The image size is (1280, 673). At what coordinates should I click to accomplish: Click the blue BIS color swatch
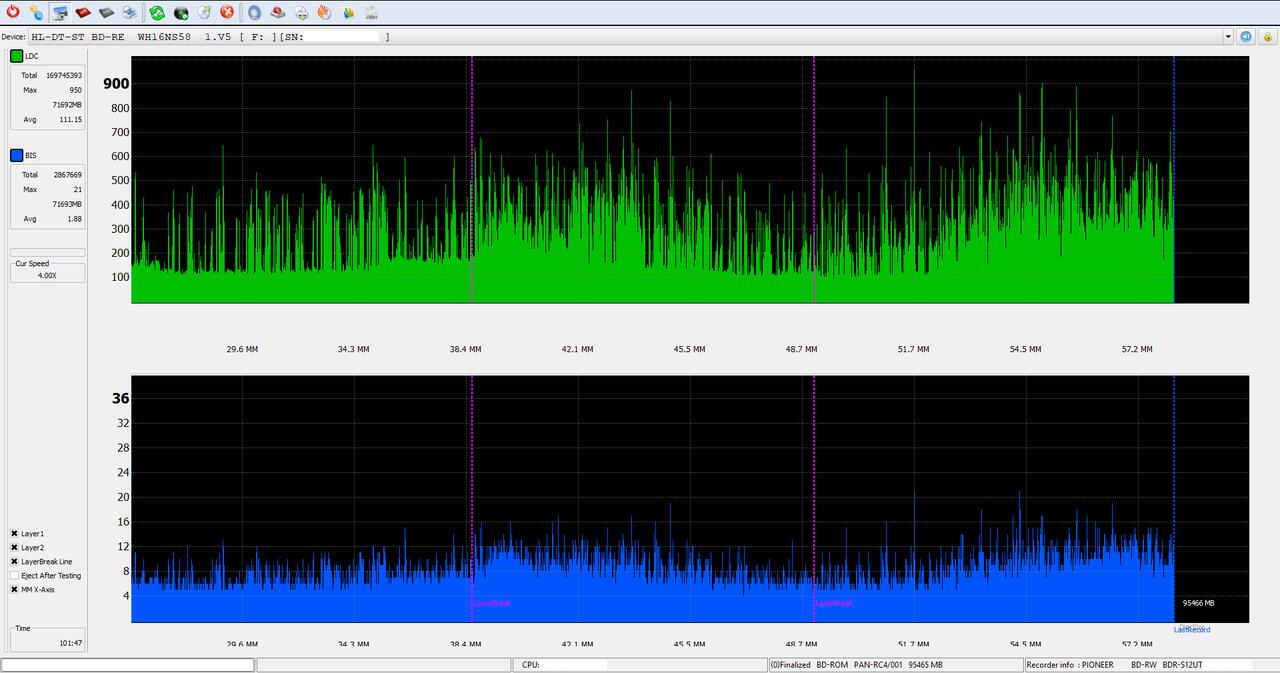(x=16, y=155)
